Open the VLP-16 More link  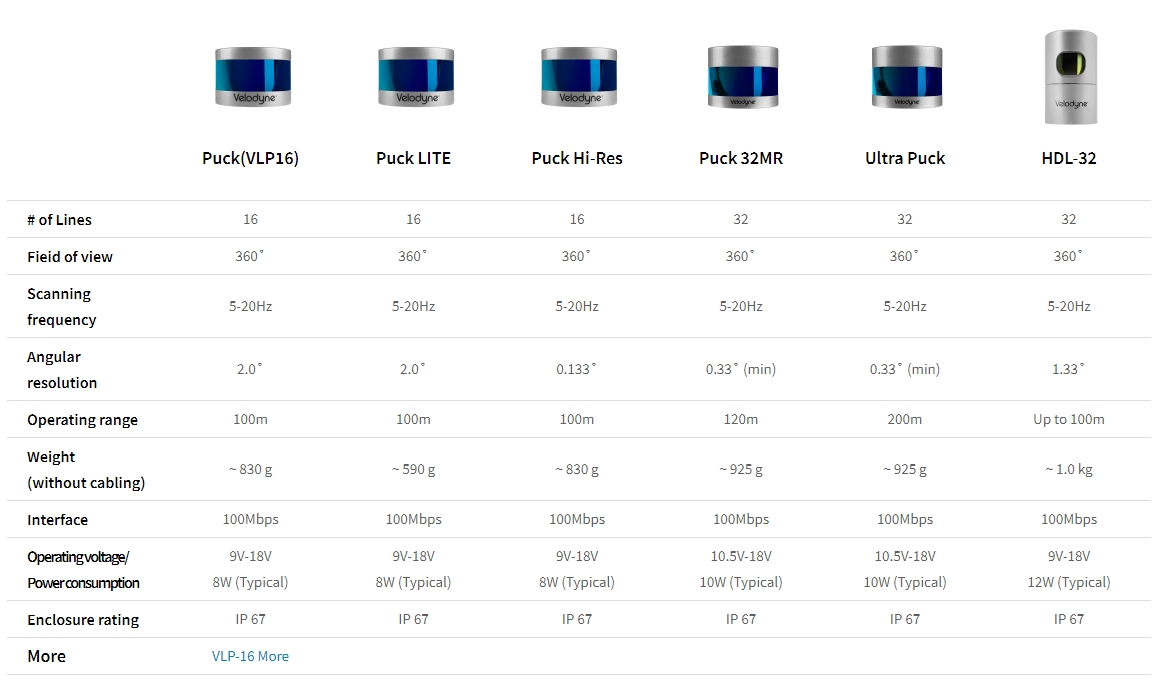pyautogui.click(x=250, y=656)
